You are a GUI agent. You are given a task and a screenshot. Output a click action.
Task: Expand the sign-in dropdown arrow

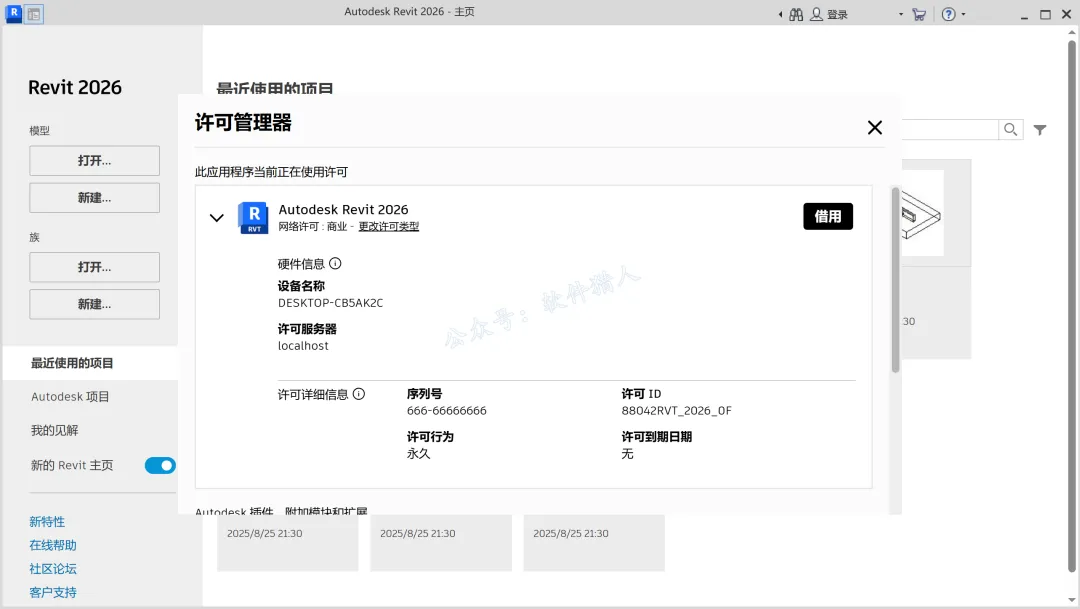click(900, 14)
